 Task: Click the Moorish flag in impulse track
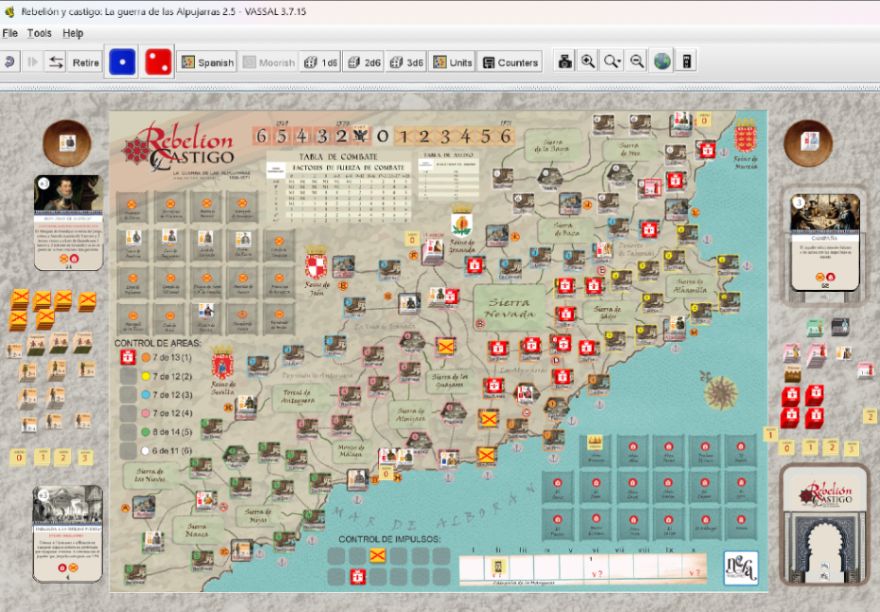click(x=377, y=556)
